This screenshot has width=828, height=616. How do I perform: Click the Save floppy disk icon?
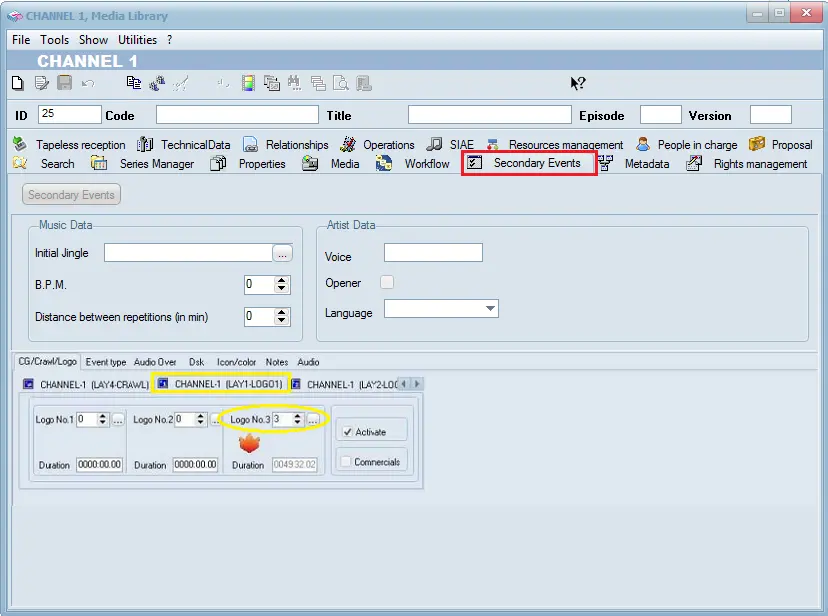point(65,84)
